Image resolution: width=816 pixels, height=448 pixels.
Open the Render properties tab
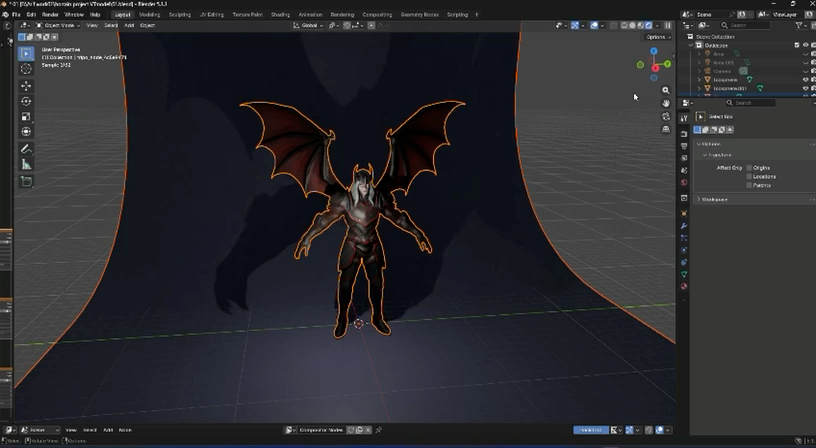point(684,134)
